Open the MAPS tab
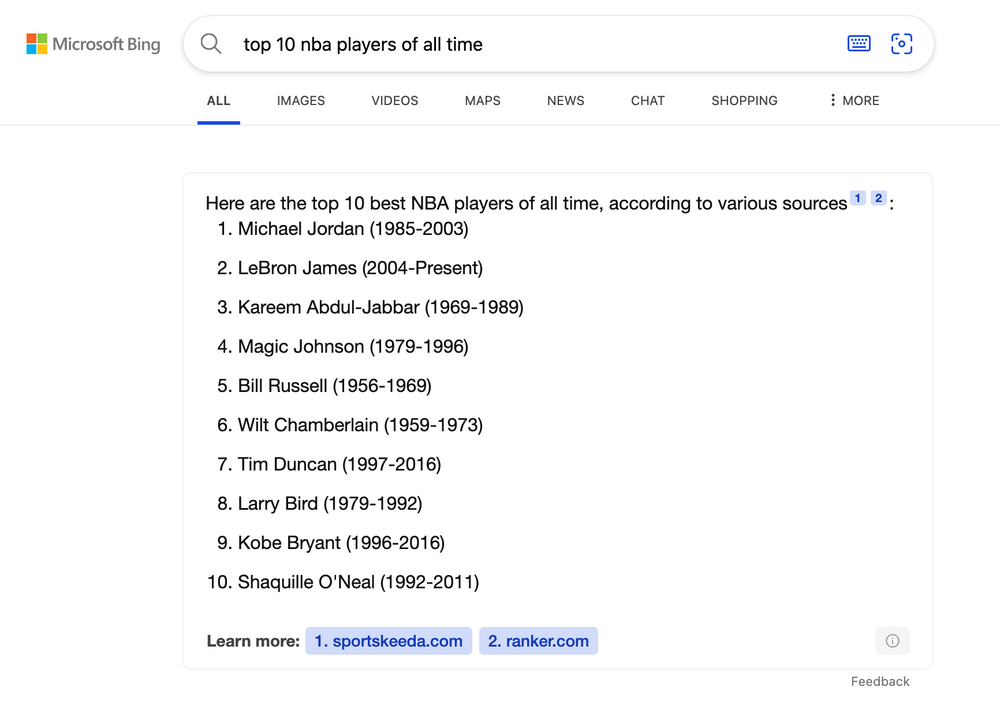Viewport: 1000px width, 702px height. (482, 100)
